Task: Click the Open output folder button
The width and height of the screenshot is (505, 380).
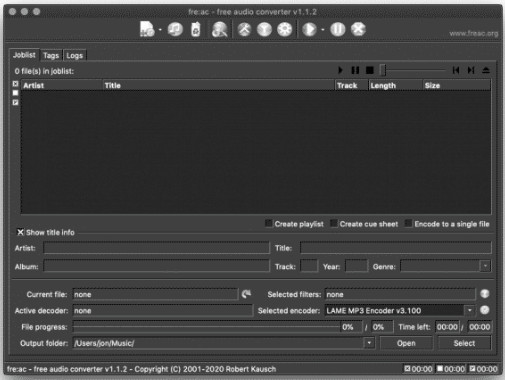Action: [x=406, y=343]
